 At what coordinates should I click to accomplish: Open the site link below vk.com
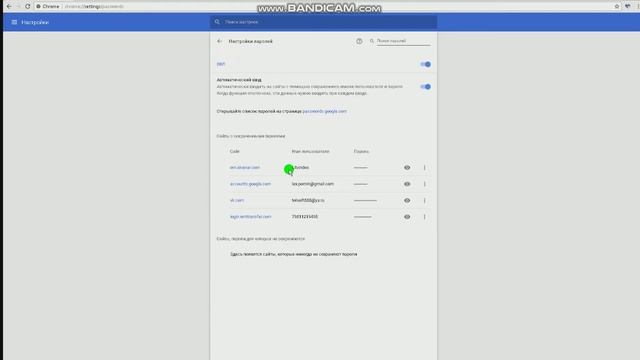coord(250,217)
